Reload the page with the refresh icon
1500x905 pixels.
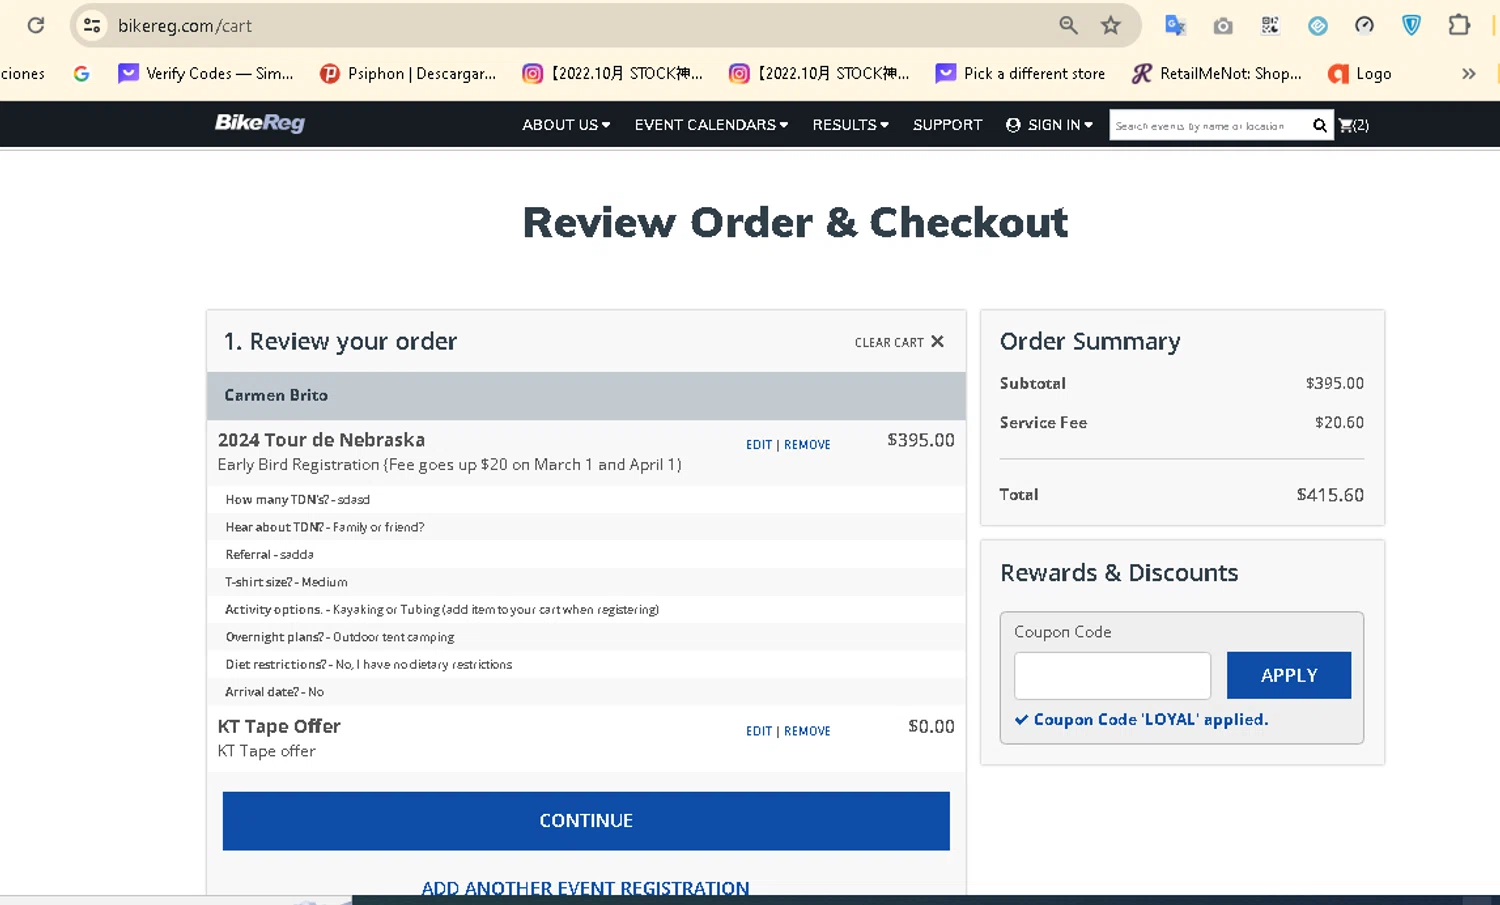coord(36,25)
